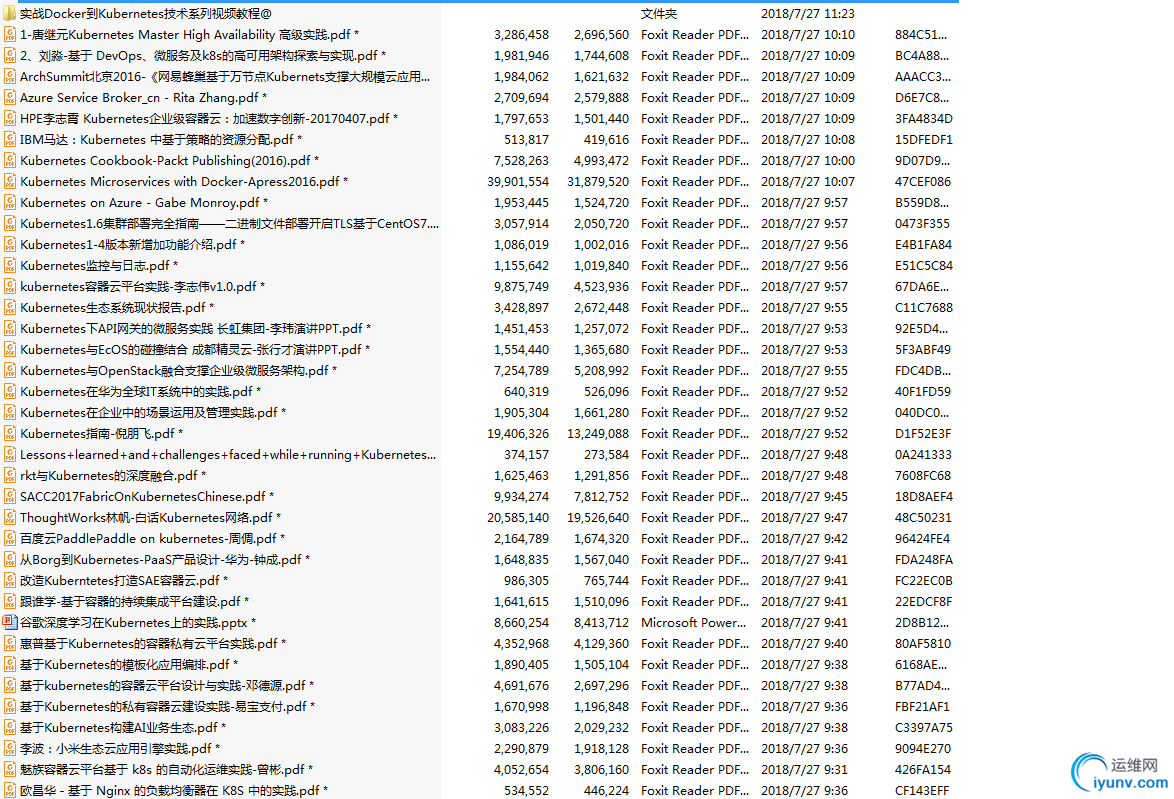
Task: Click PDF icon of Kubernetes监控与日志.pdf
Action: (x=10, y=265)
